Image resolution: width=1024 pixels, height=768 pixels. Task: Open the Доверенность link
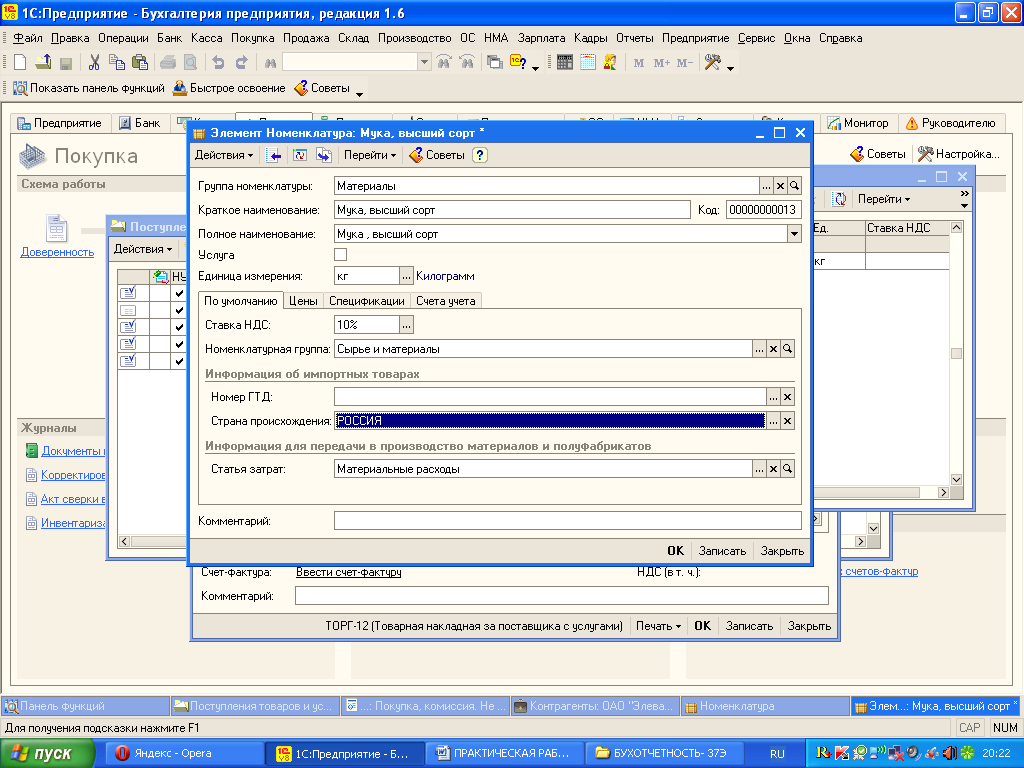point(57,252)
